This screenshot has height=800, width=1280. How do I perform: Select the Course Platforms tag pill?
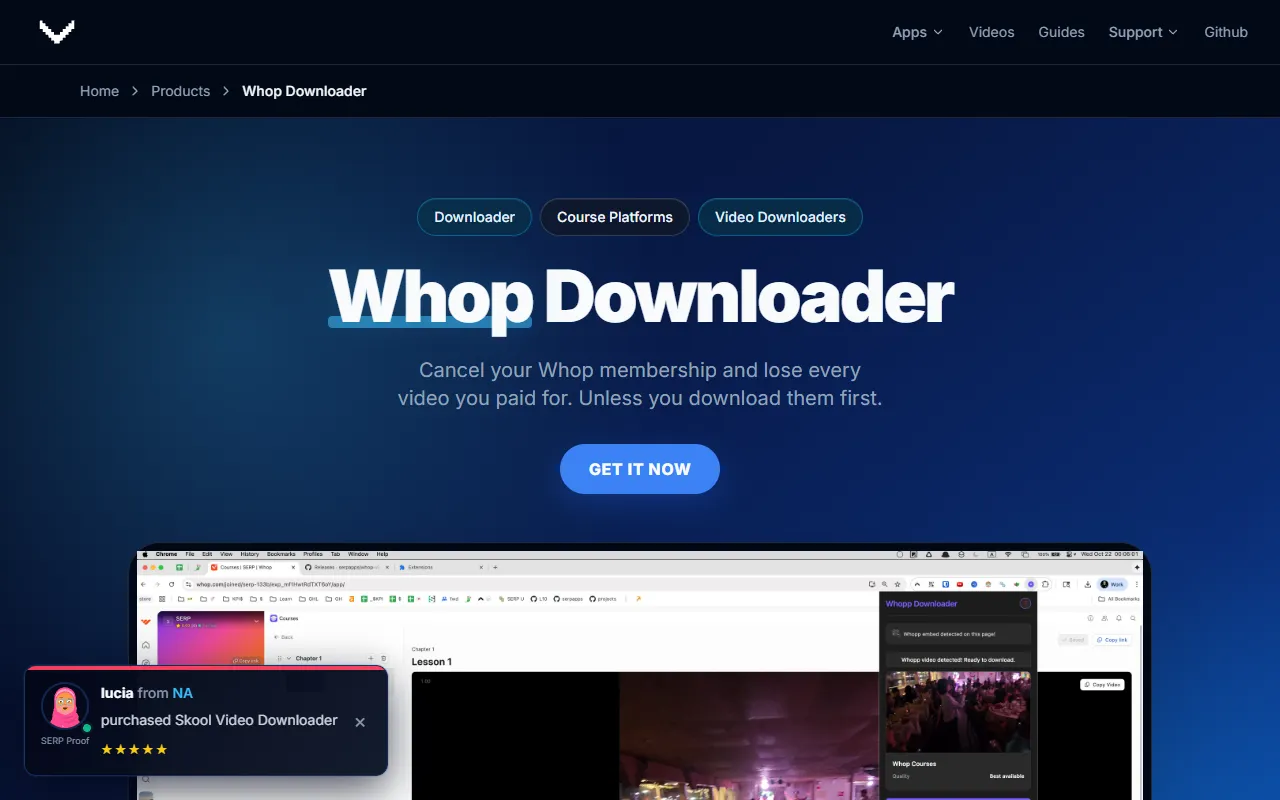614,217
